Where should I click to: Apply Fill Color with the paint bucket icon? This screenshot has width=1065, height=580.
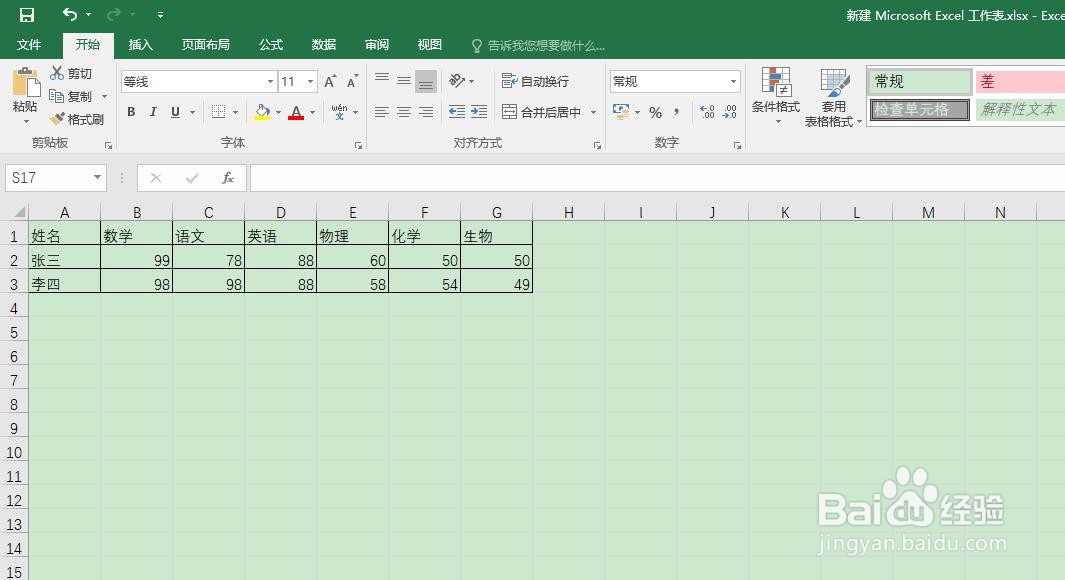[260, 112]
